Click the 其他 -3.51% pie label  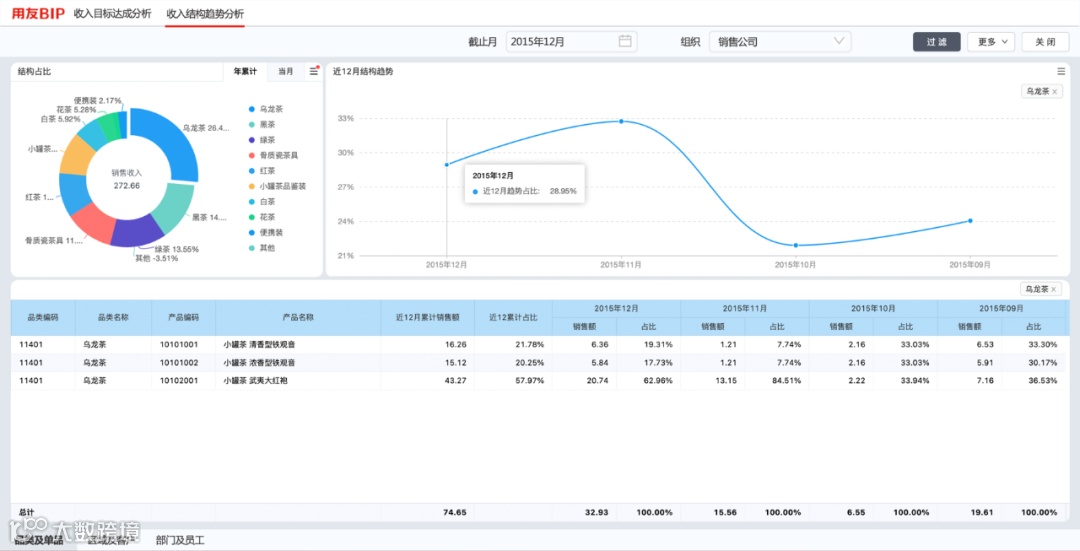(156, 258)
